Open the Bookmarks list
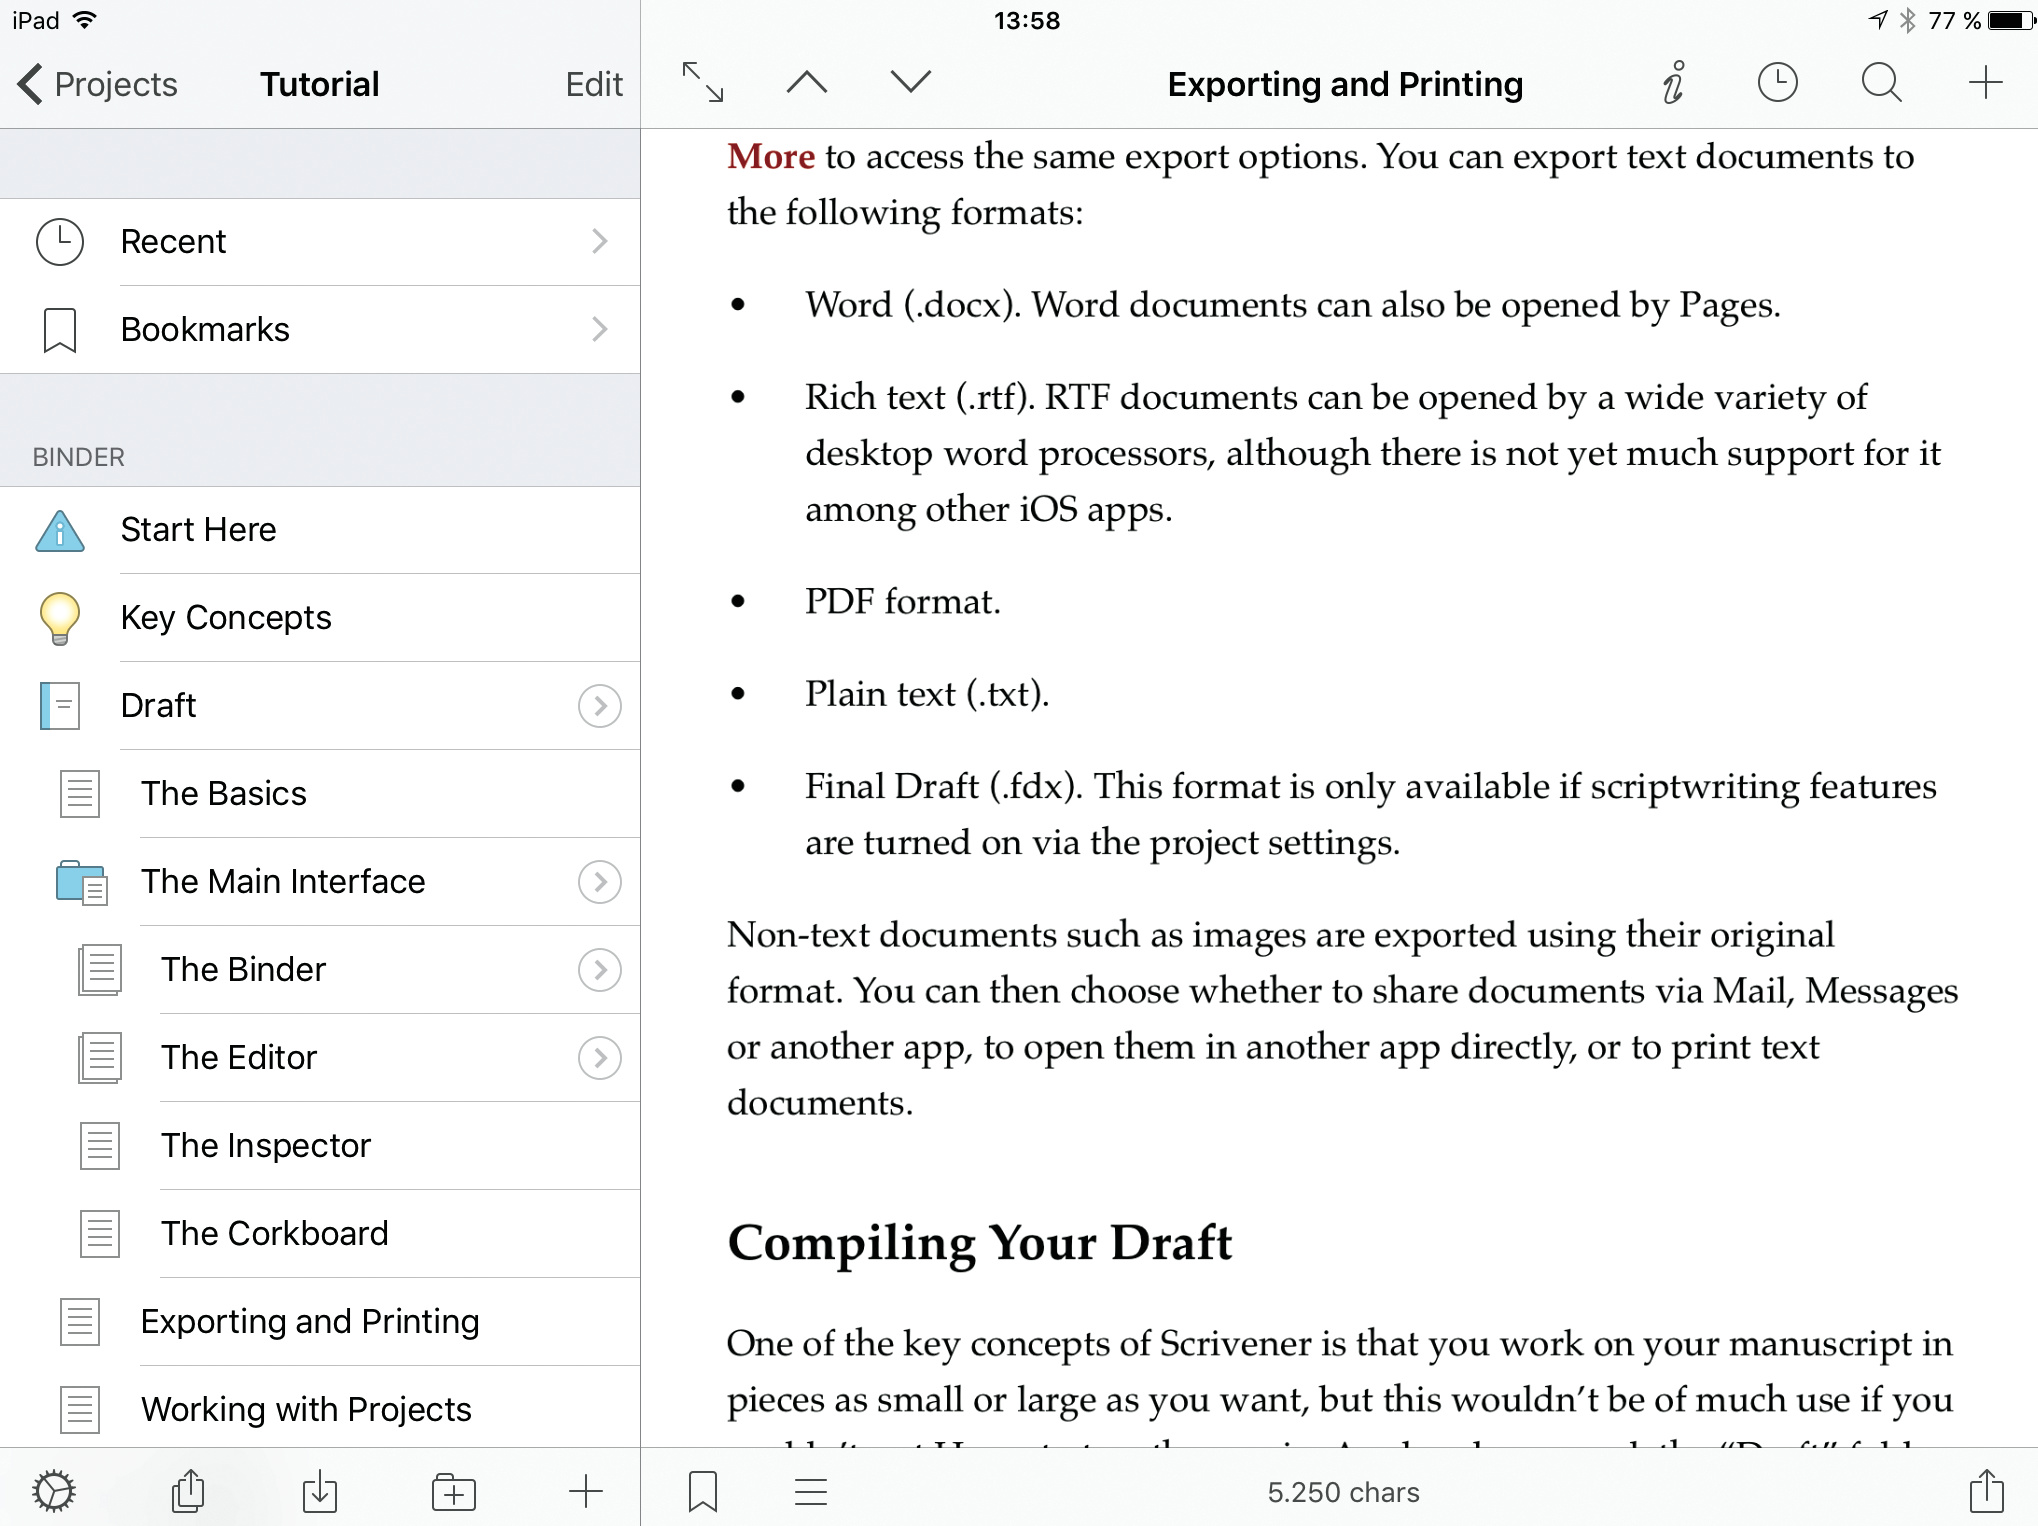This screenshot has height=1526, width=2038. coord(320,330)
